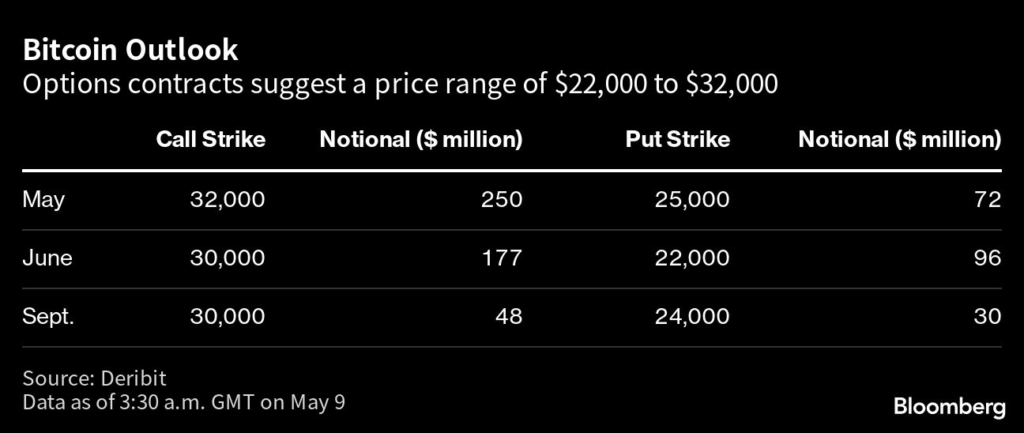Click the Sept. put strike 24,000
Image resolution: width=1024 pixels, height=433 pixels.
[691, 316]
